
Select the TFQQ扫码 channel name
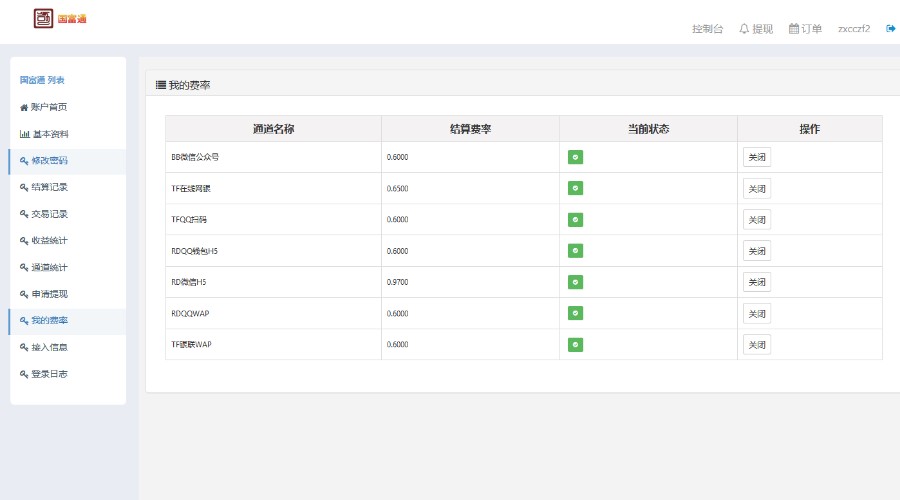click(x=189, y=219)
